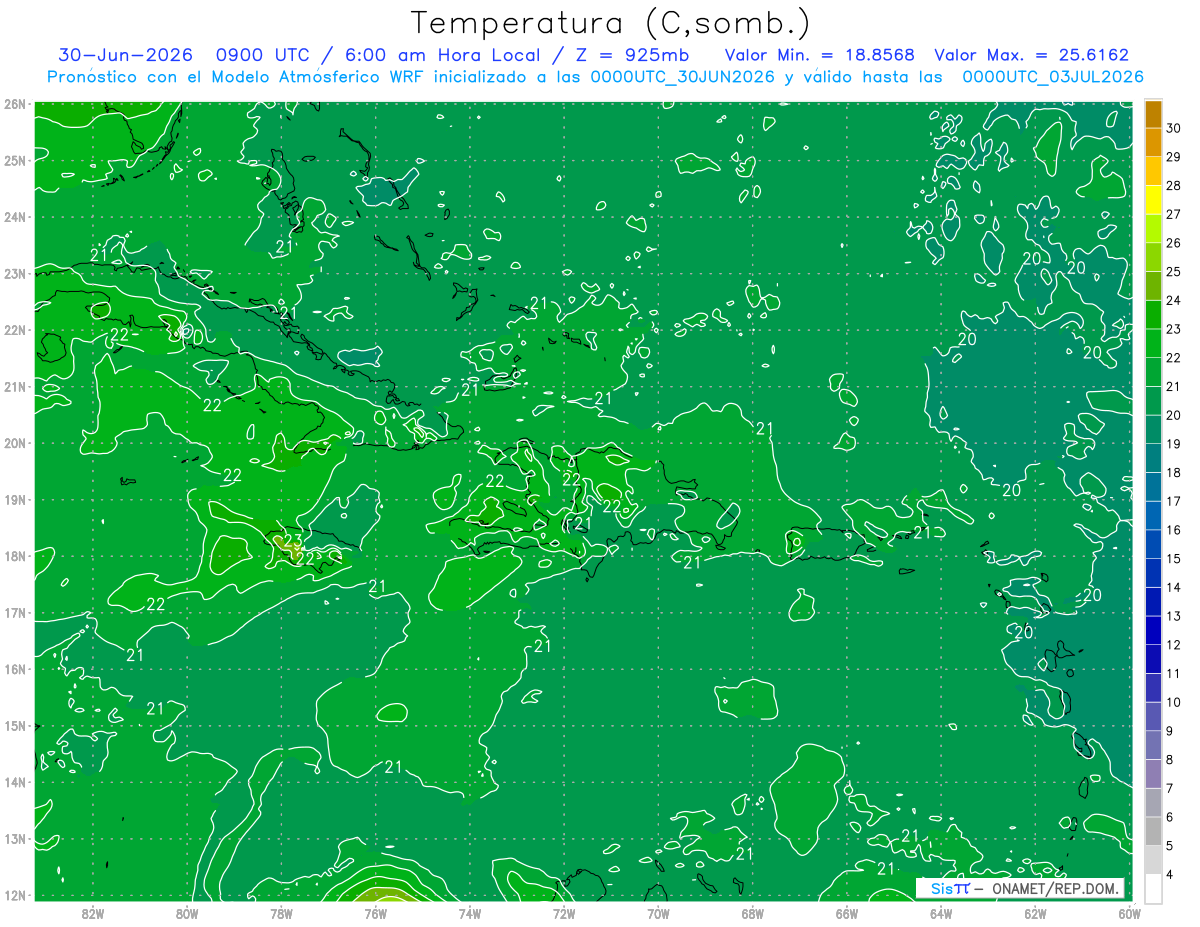
Task: Click the '0000UTC_03JUL2026' valid-until time
Action: tap(1053, 77)
